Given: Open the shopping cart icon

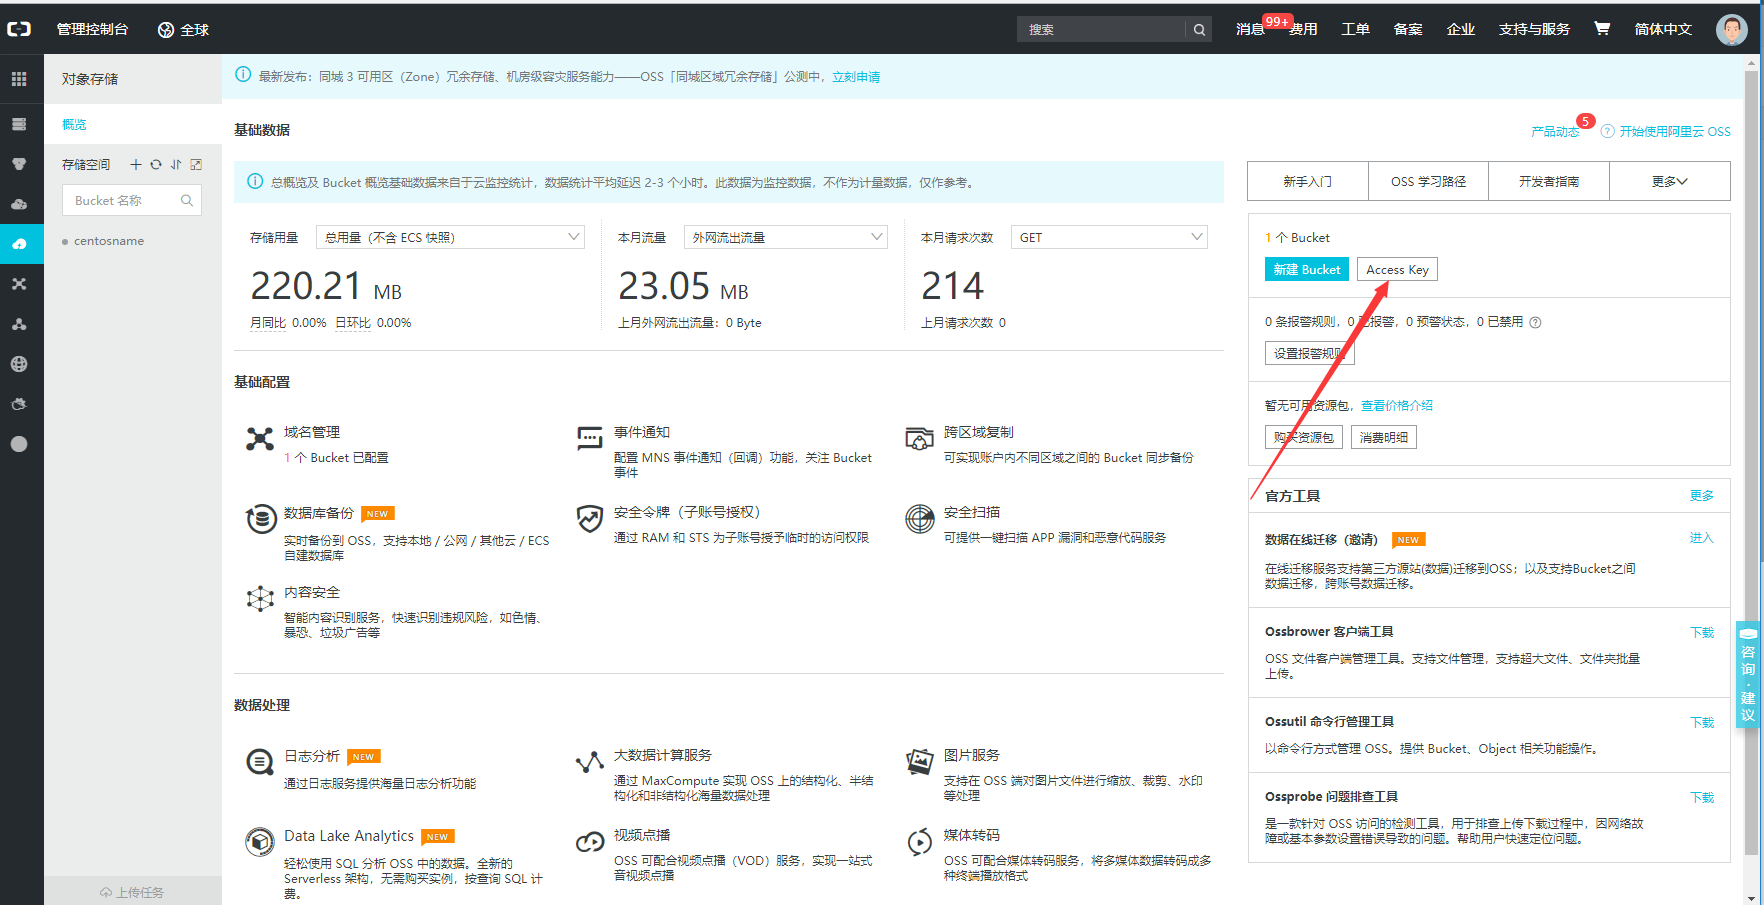Looking at the screenshot, I should click(1602, 28).
